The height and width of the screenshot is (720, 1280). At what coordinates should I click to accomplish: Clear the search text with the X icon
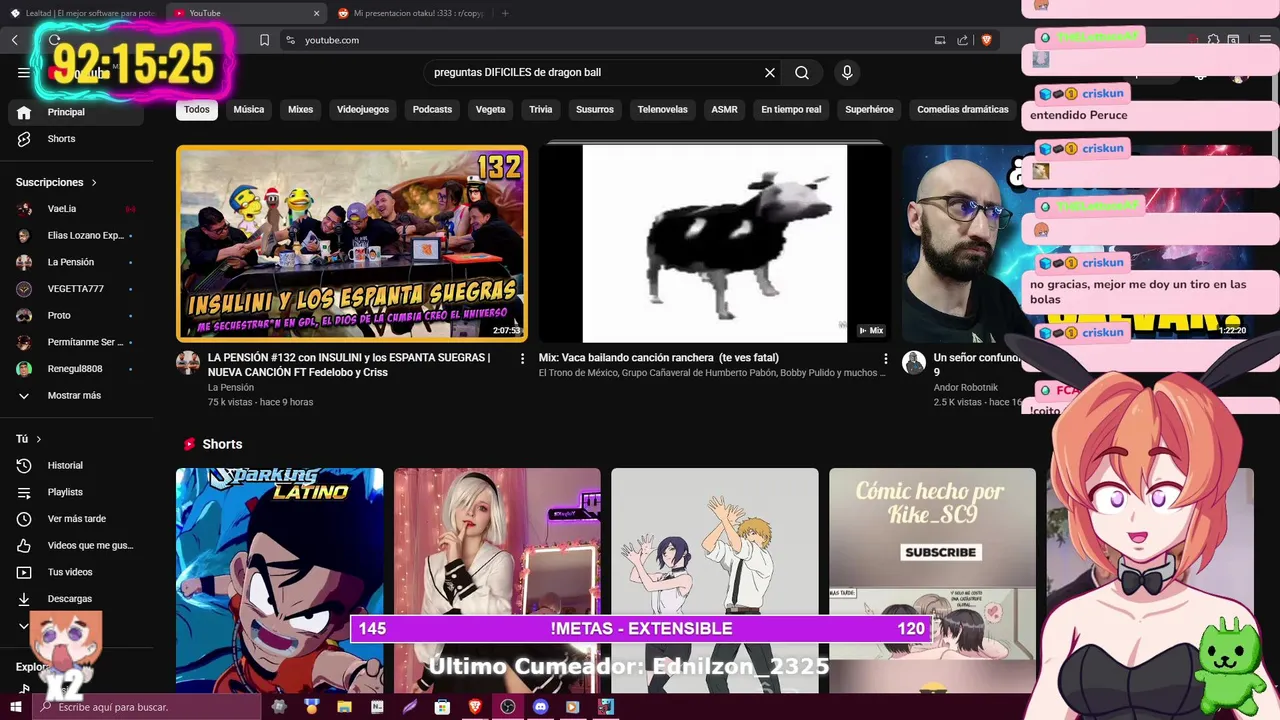[x=770, y=72]
